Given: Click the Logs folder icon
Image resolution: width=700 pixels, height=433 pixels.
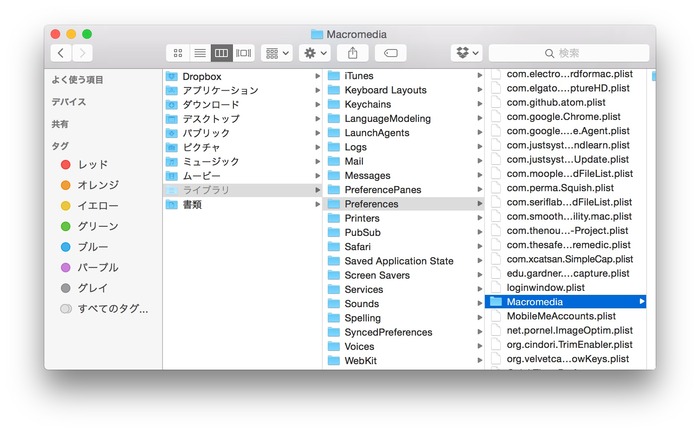Looking at the screenshot, I should coord(333,147).
